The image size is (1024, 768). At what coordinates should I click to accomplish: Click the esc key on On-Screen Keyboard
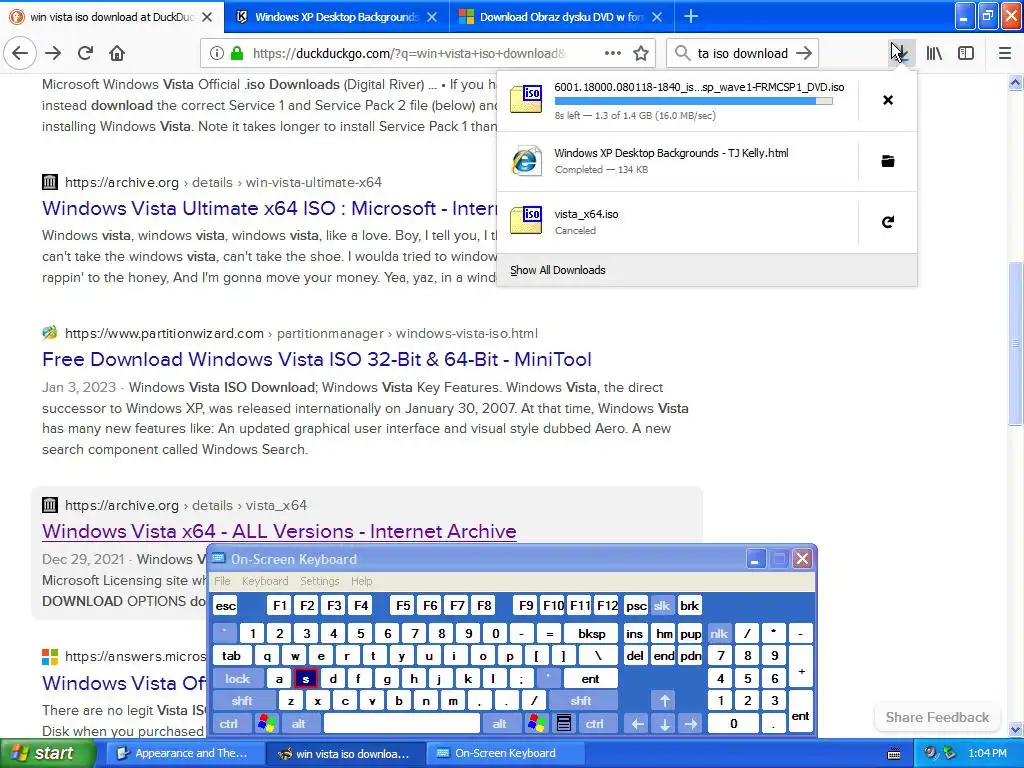[x=225, y=605]
